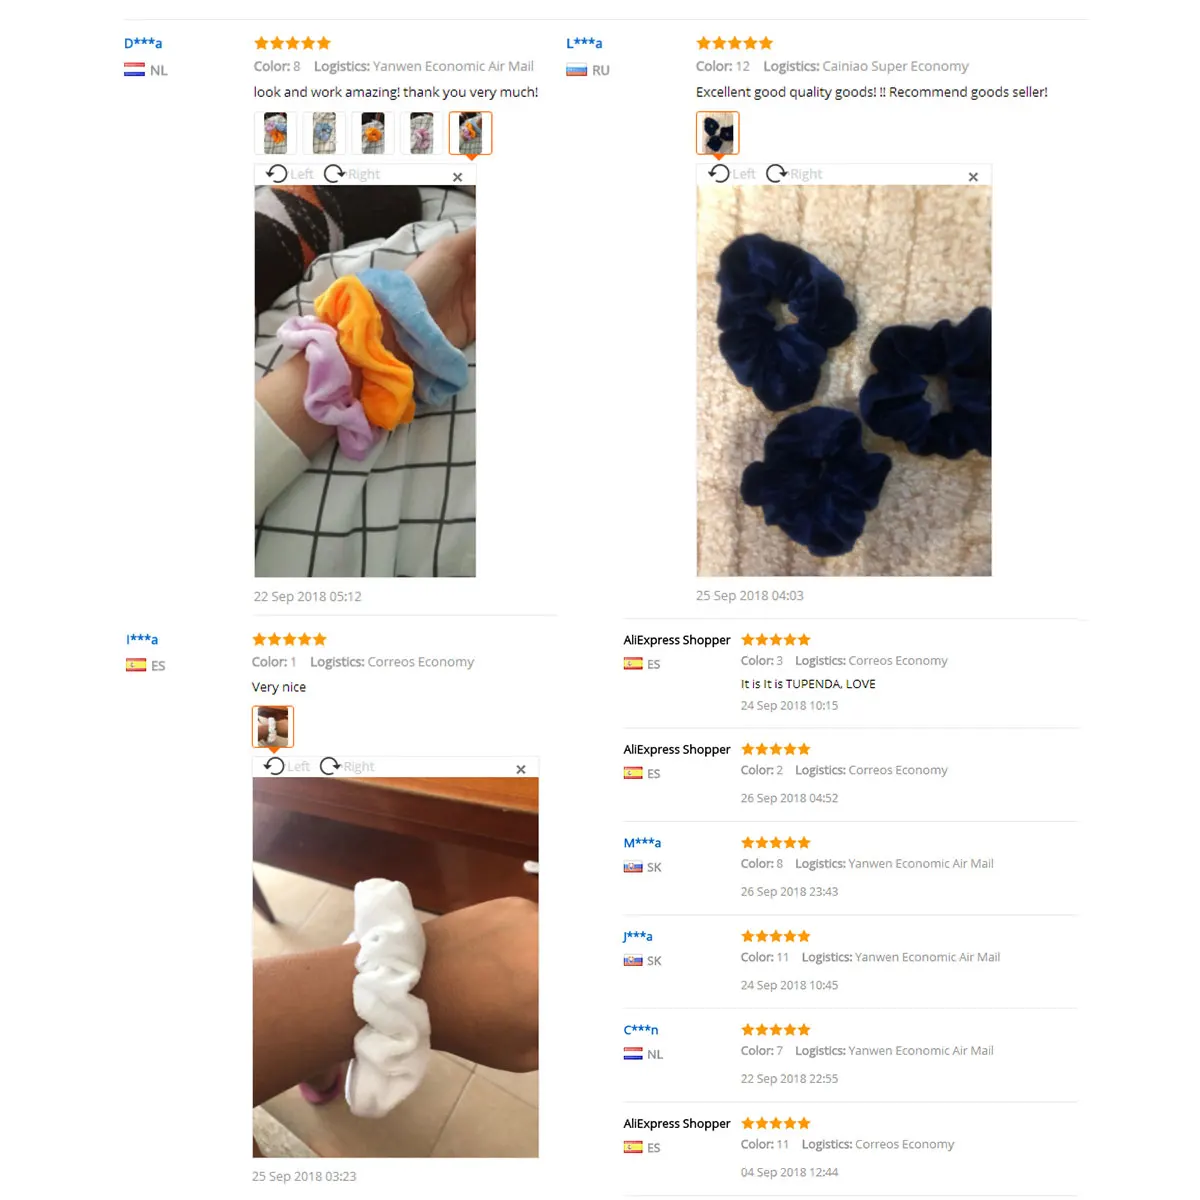Close the enlarged white scrunchie photo
Screen dimensions: 1200x1200
tap(520, 769)
